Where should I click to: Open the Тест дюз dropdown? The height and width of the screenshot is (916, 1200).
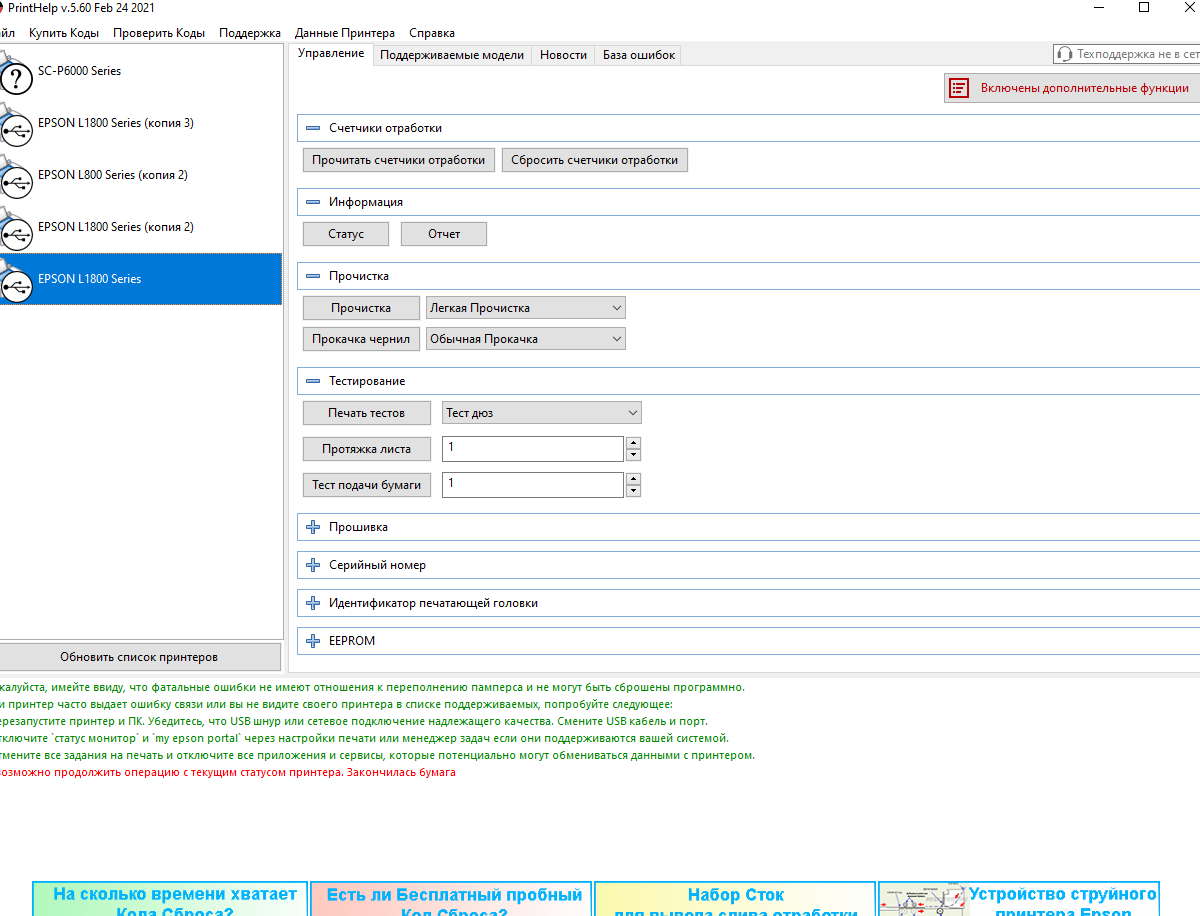pos(542,413)
